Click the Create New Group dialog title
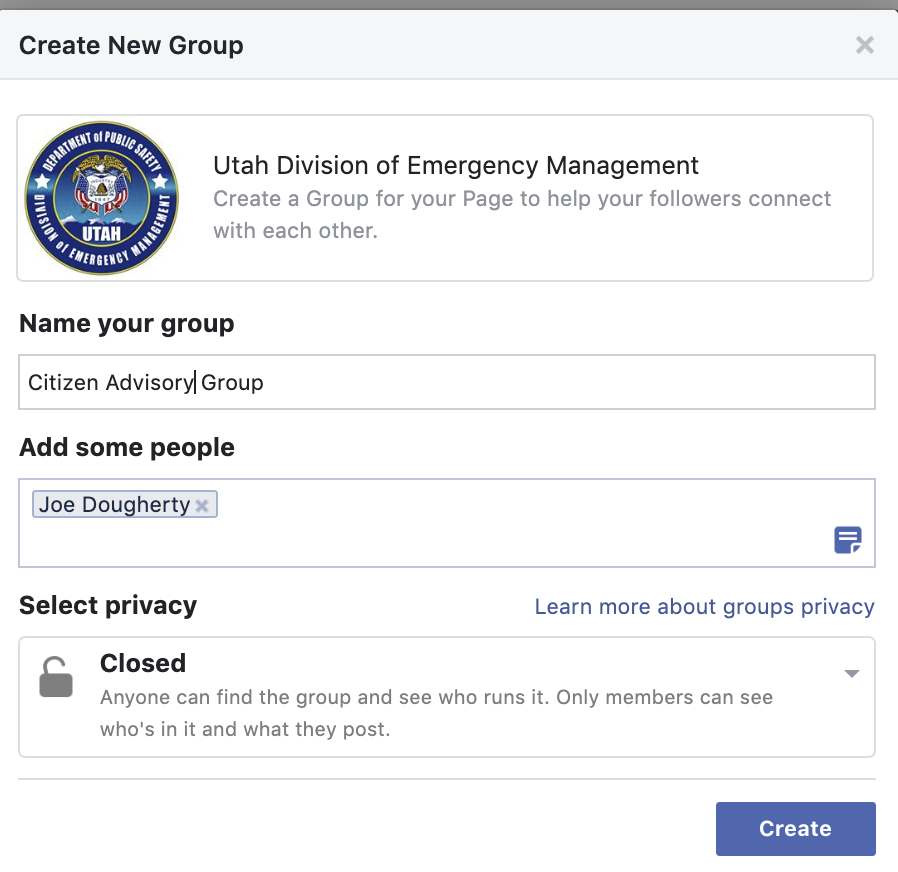898x872 pixels. point(131,45)
